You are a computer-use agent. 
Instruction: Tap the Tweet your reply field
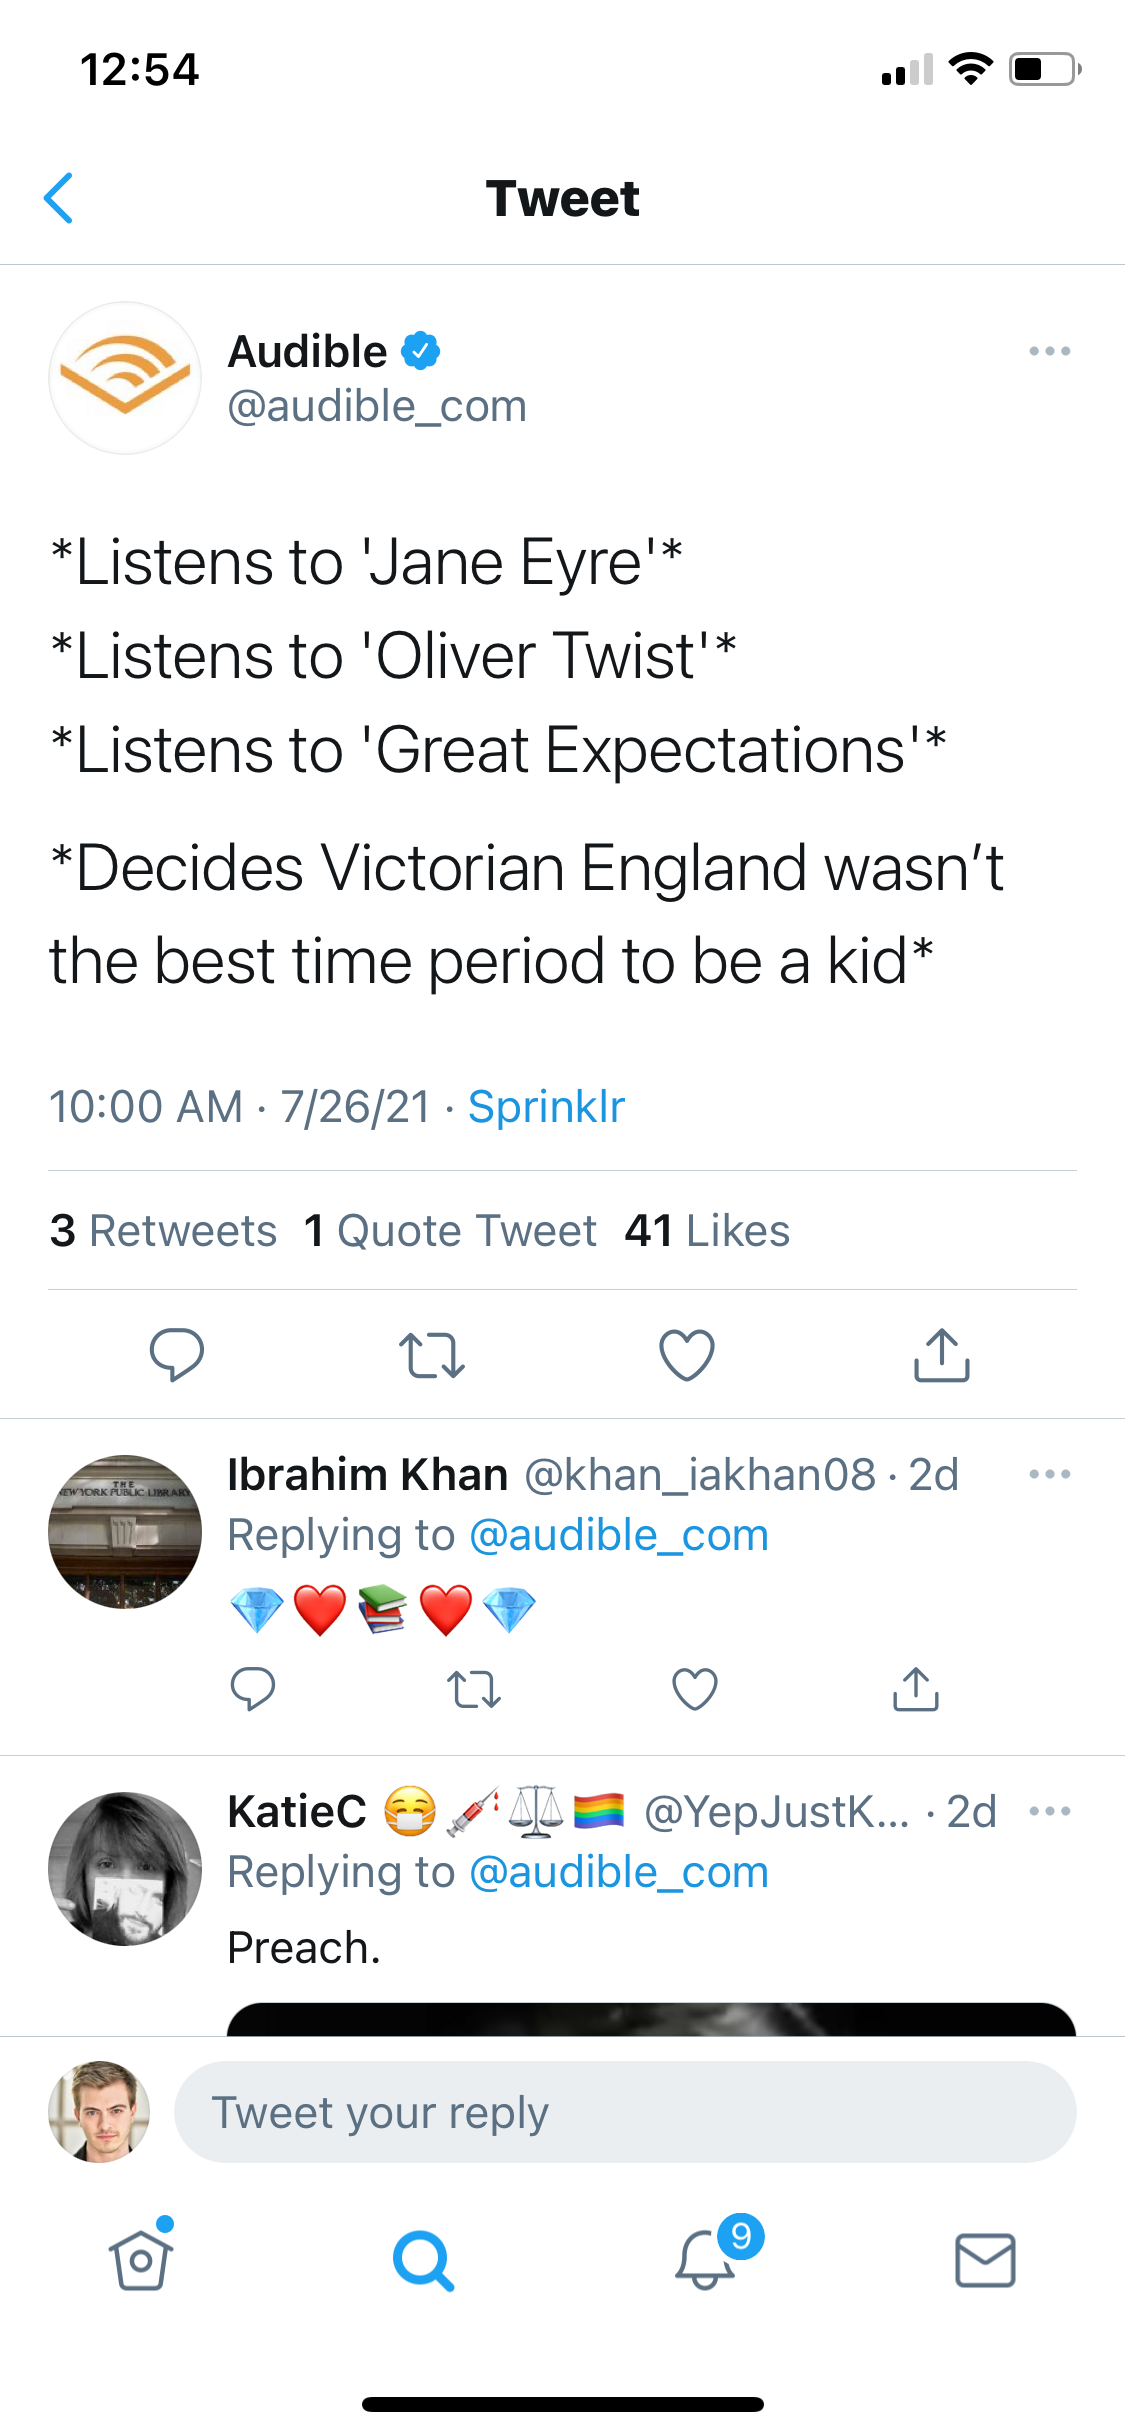tap(625, 2112)
